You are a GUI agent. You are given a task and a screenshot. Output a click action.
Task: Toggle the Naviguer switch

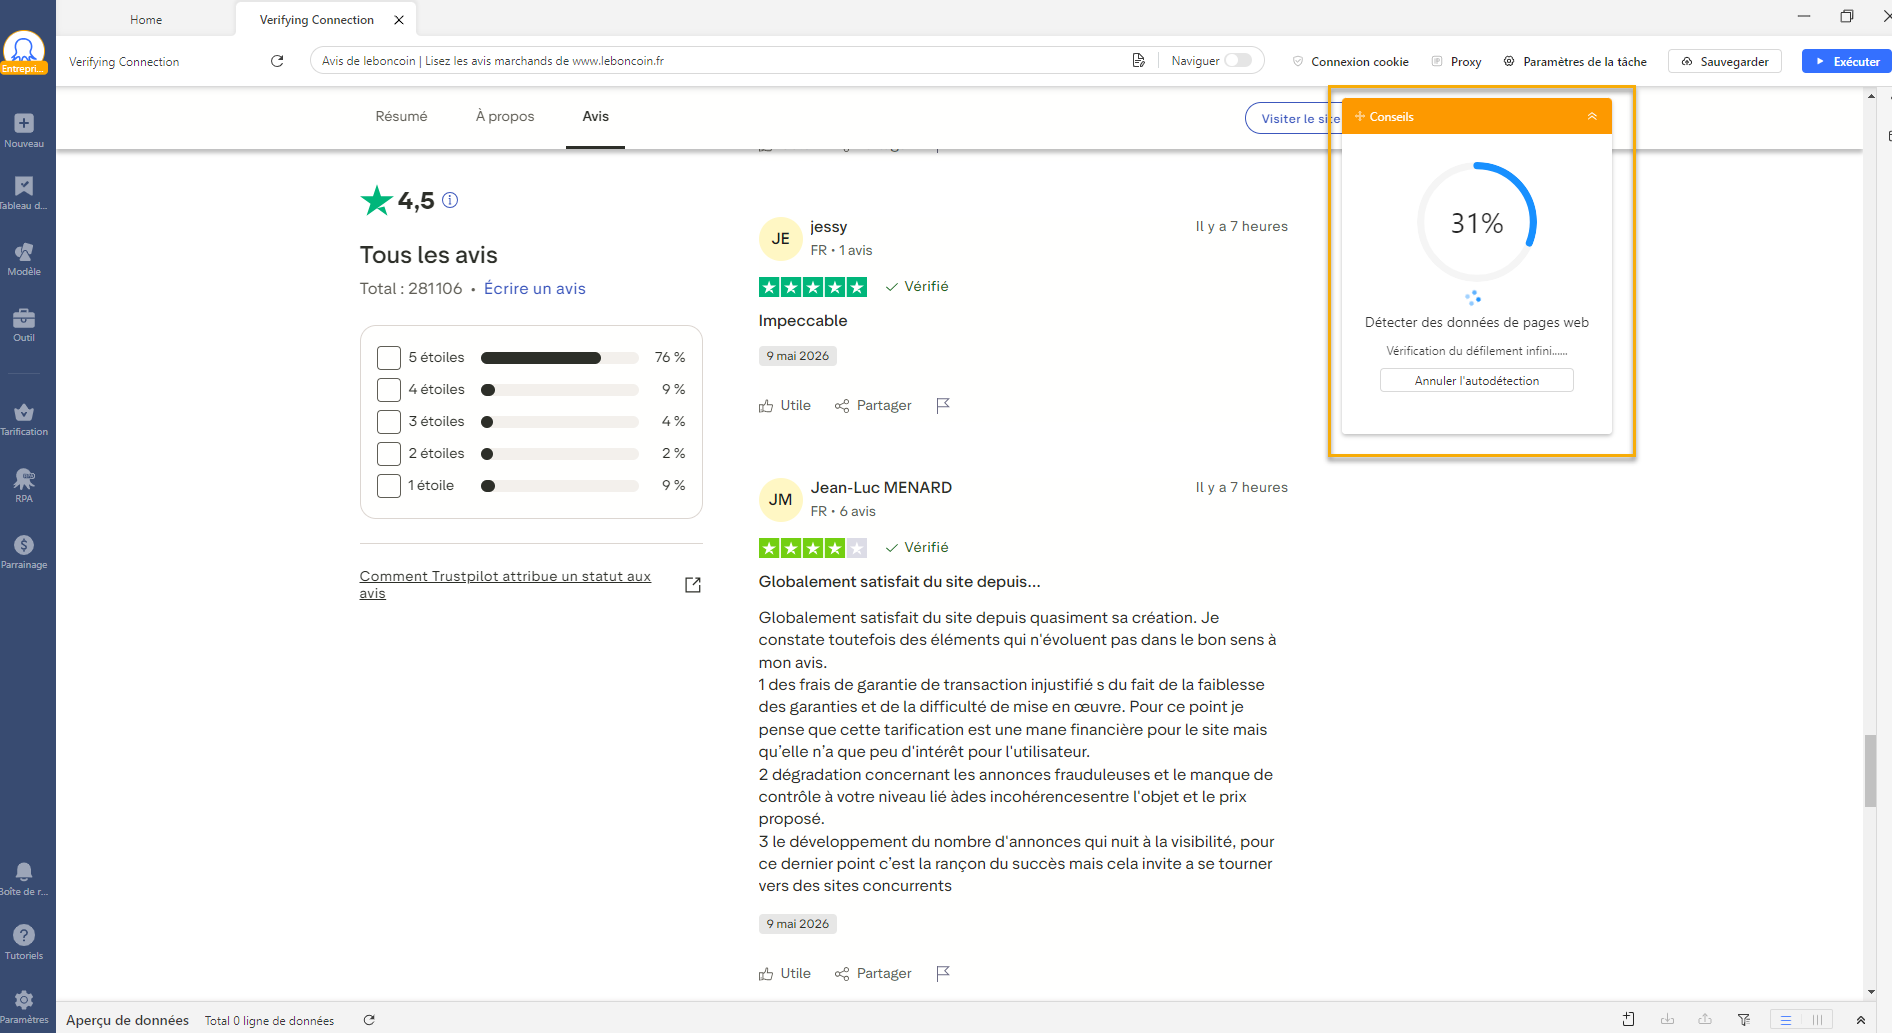[x=1238, y=60]
